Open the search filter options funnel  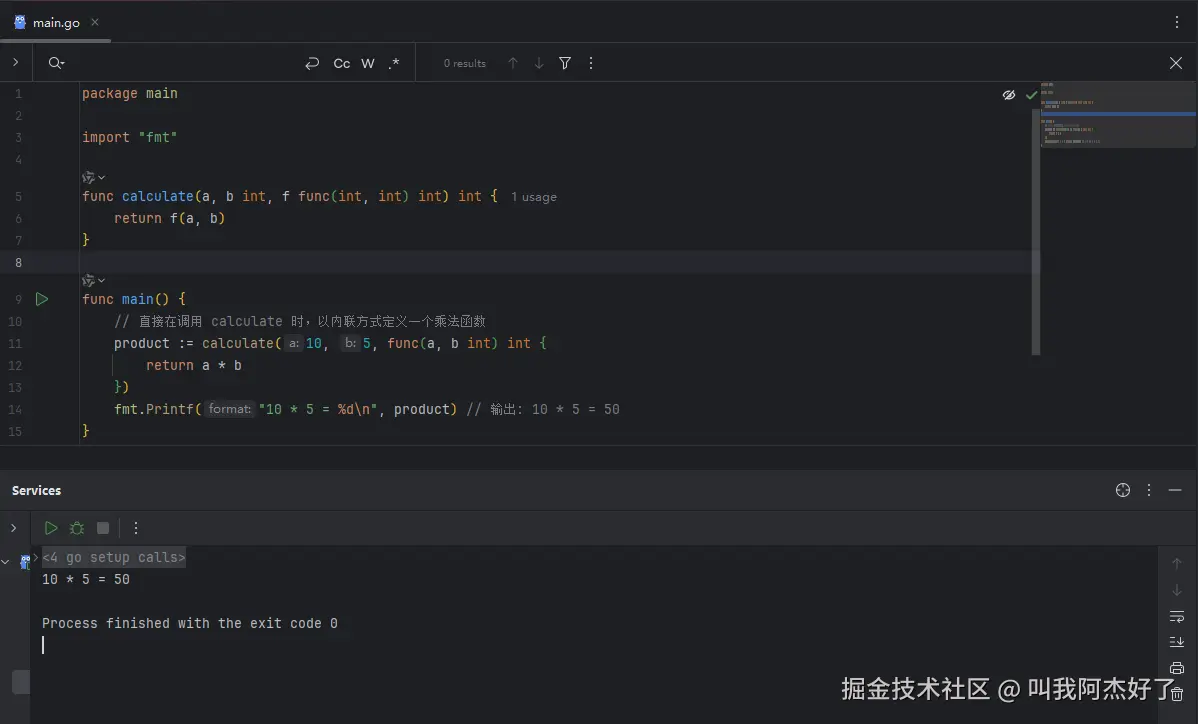coord(565,63)
